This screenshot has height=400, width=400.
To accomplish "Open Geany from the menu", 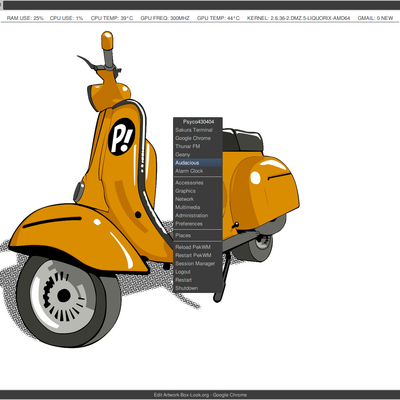I will point(198,155).
